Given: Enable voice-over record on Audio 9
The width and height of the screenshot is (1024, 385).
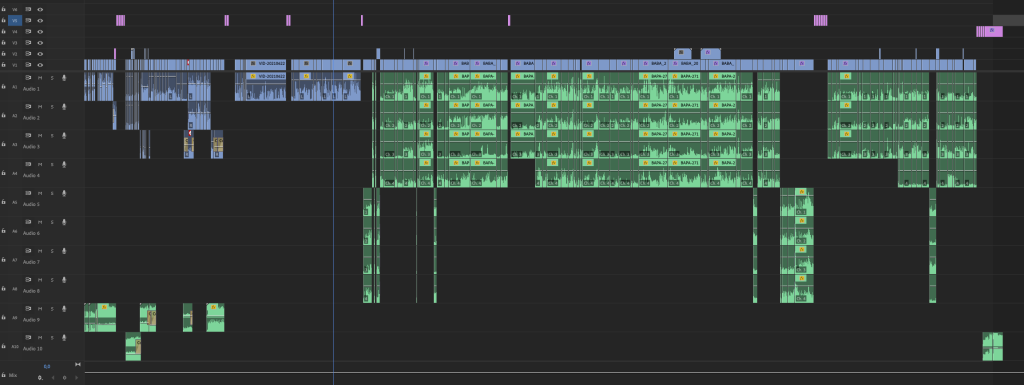Looking at the screenshot, I should point(64,309).
